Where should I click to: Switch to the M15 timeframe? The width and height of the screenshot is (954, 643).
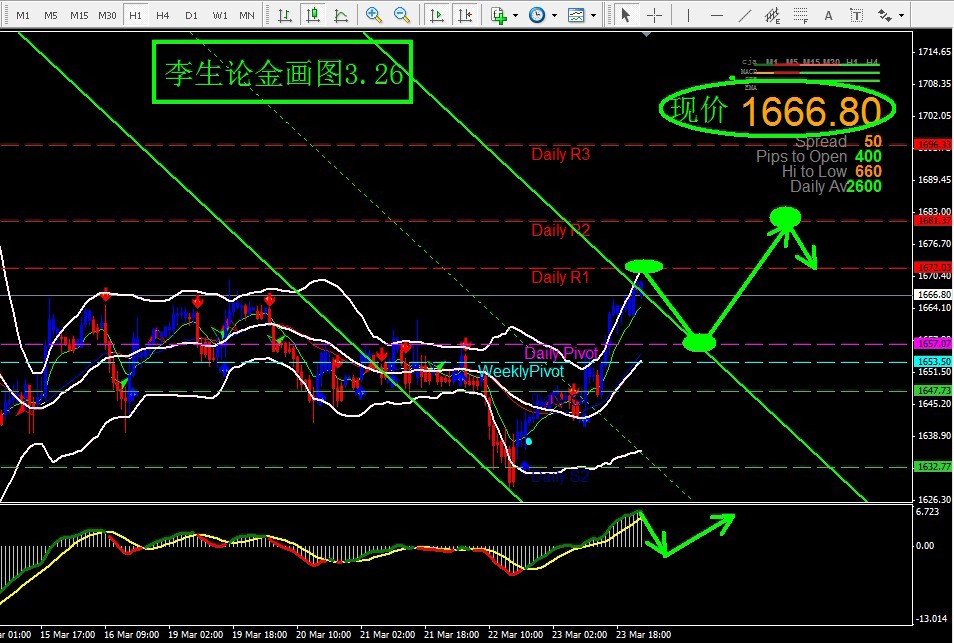tap(79, 16)
